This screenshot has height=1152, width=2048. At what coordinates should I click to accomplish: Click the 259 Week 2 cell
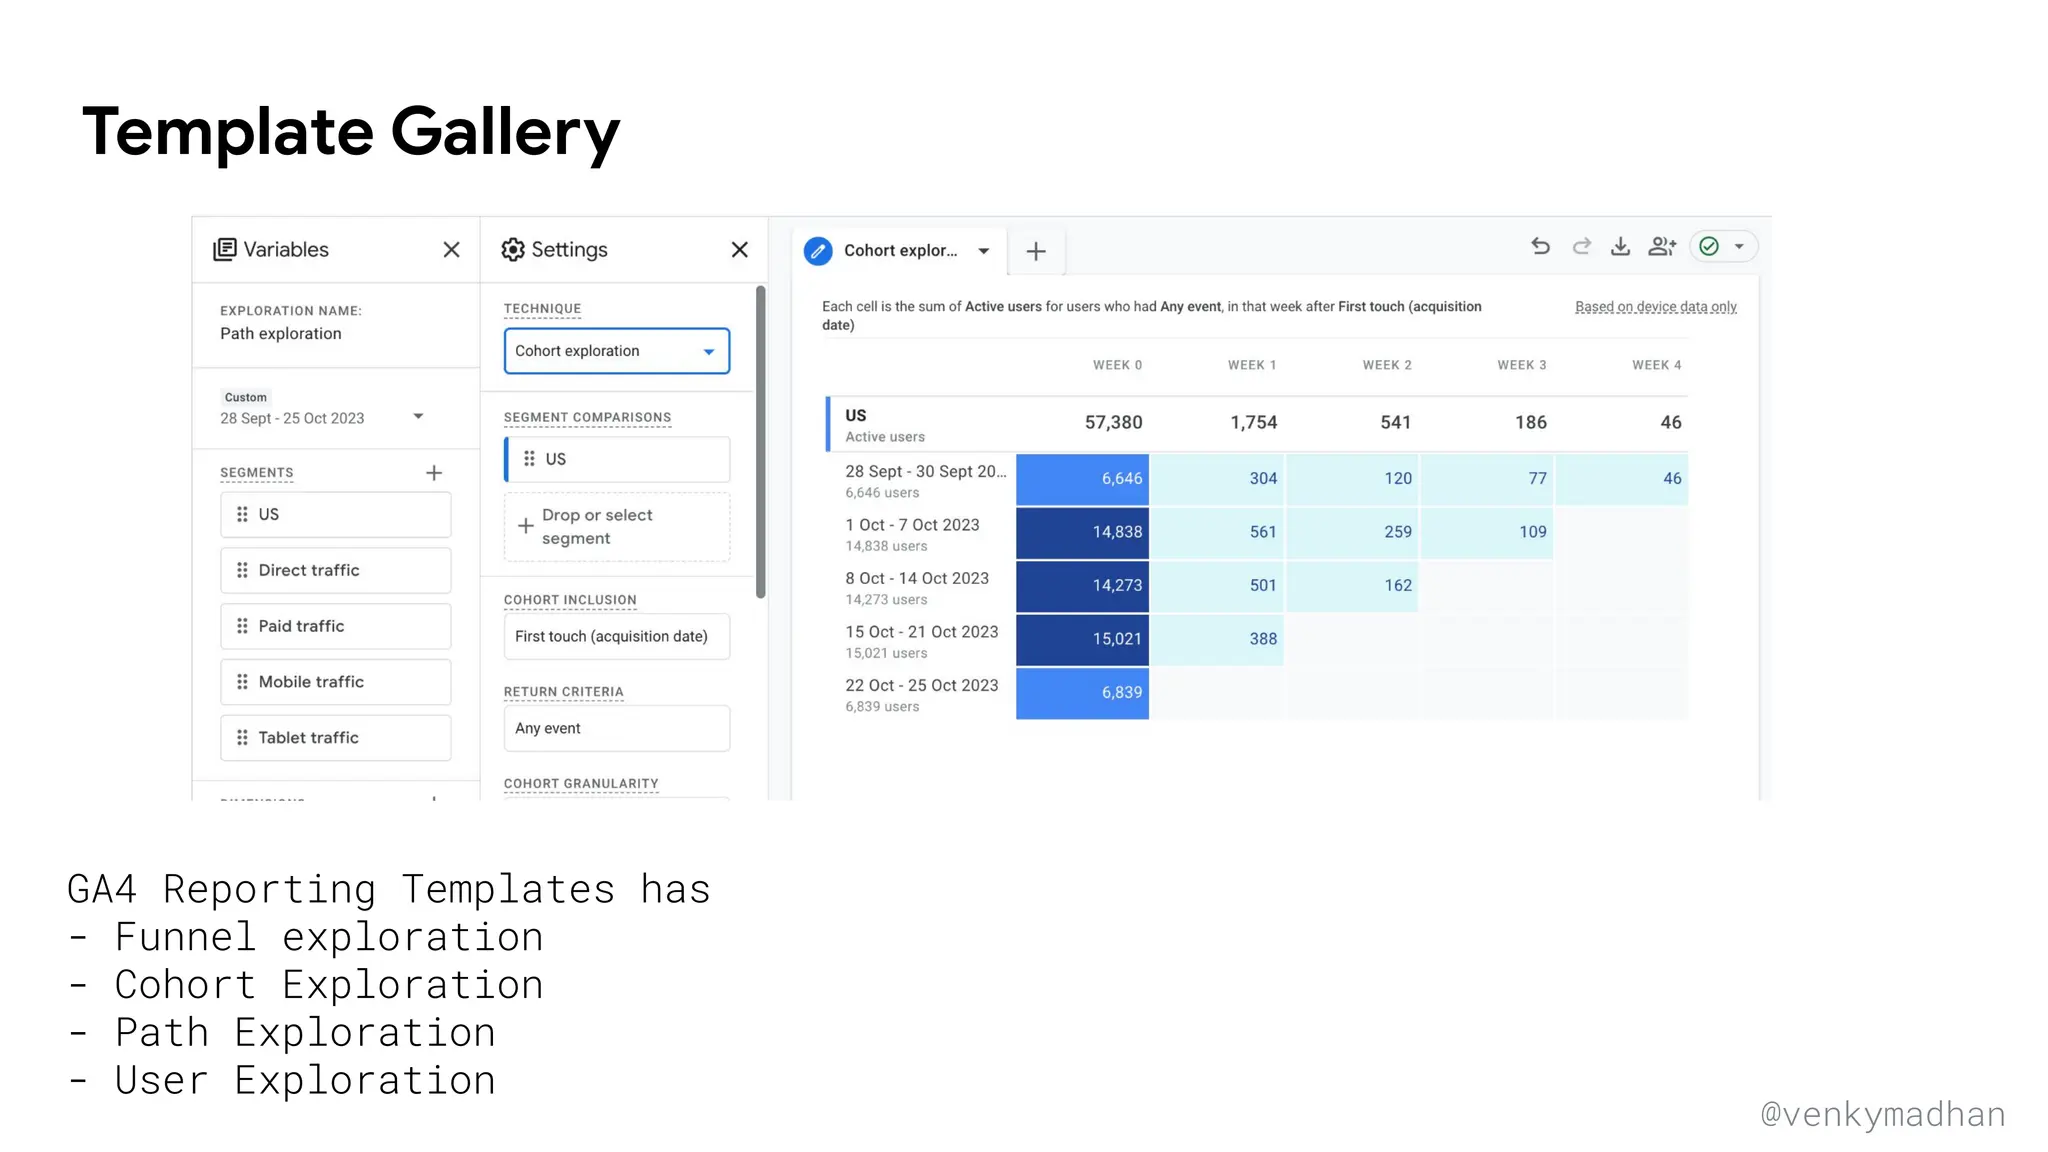[1352, 533]
